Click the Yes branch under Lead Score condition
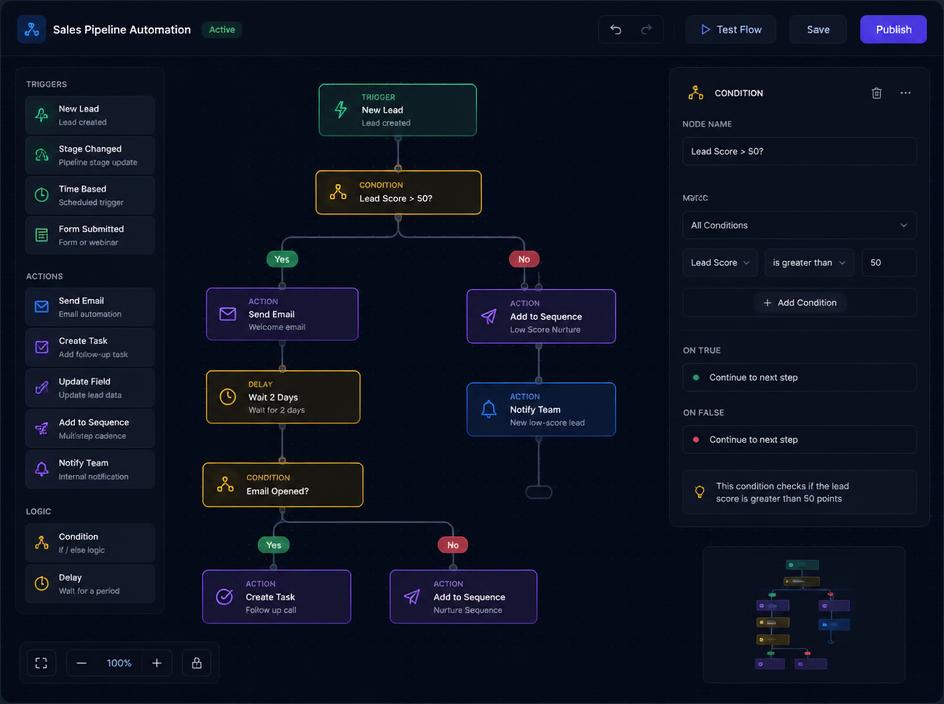The height and width of the screenshot is (704, 944). 282,259
